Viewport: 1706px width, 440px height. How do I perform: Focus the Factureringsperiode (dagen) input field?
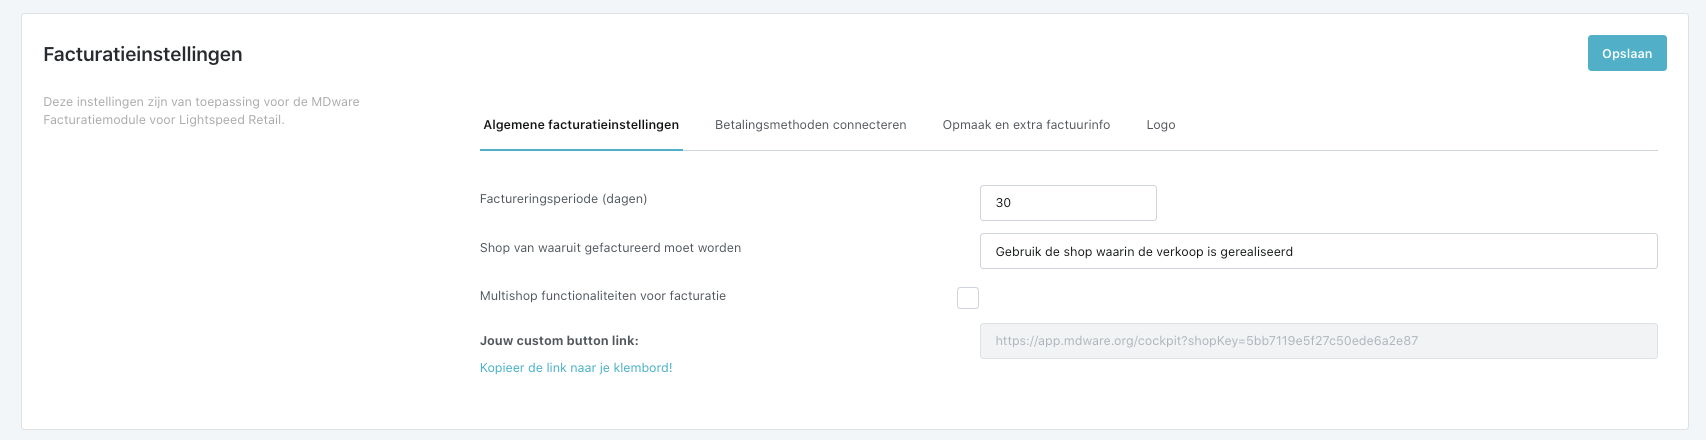click(1068, 203)
